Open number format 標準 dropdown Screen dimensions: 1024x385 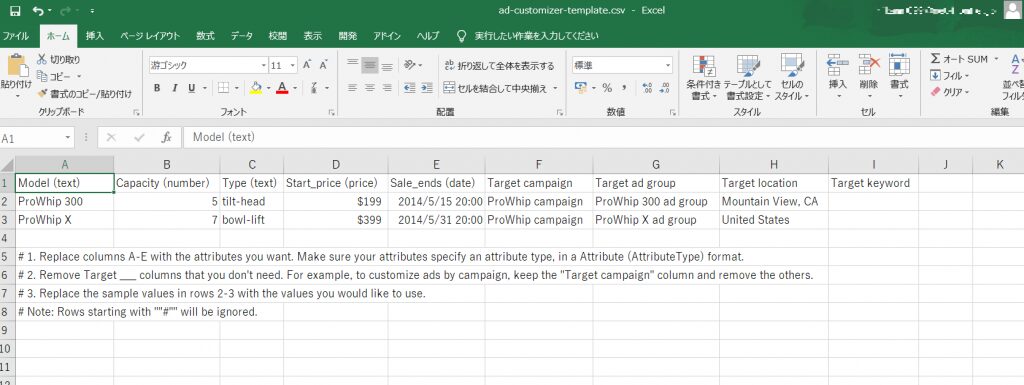click(x=668, y=65)
